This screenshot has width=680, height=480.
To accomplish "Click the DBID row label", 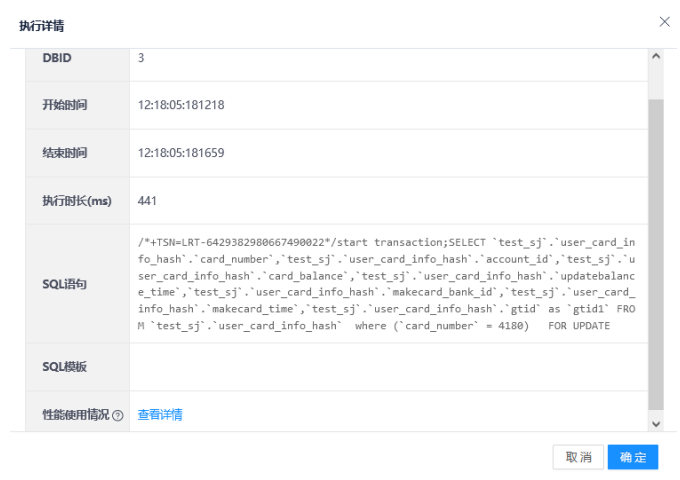I will (56, 57).
